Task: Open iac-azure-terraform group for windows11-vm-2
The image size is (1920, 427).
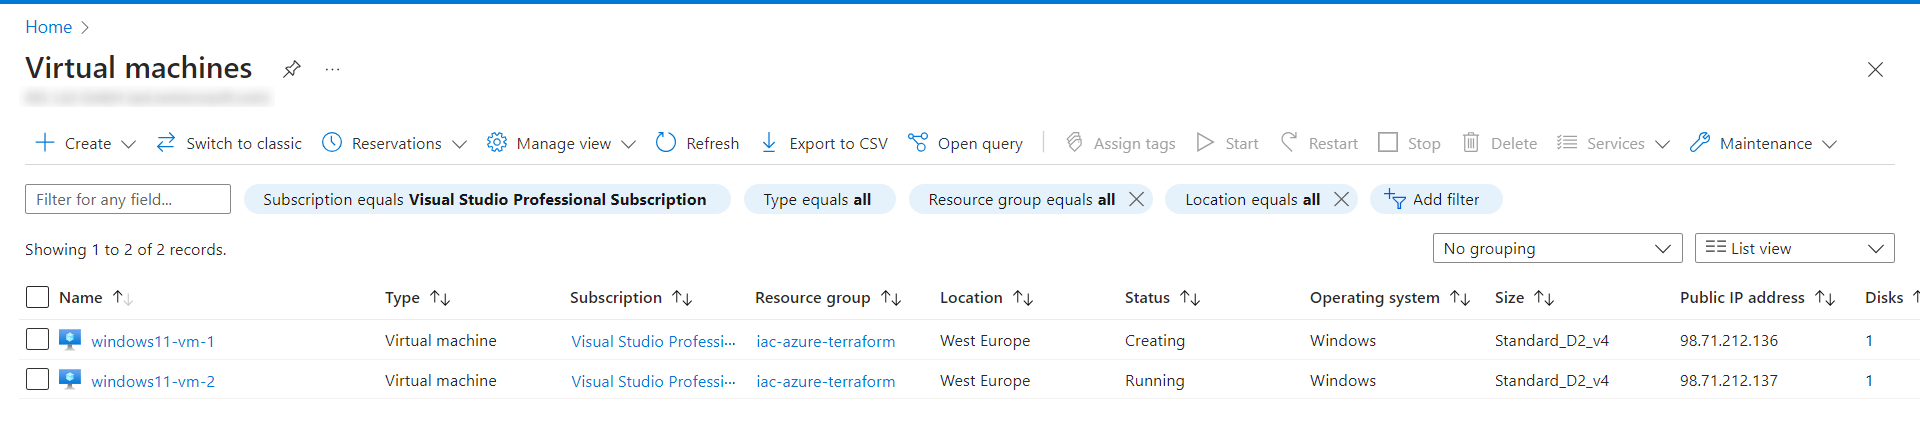Action: point(825,381)
